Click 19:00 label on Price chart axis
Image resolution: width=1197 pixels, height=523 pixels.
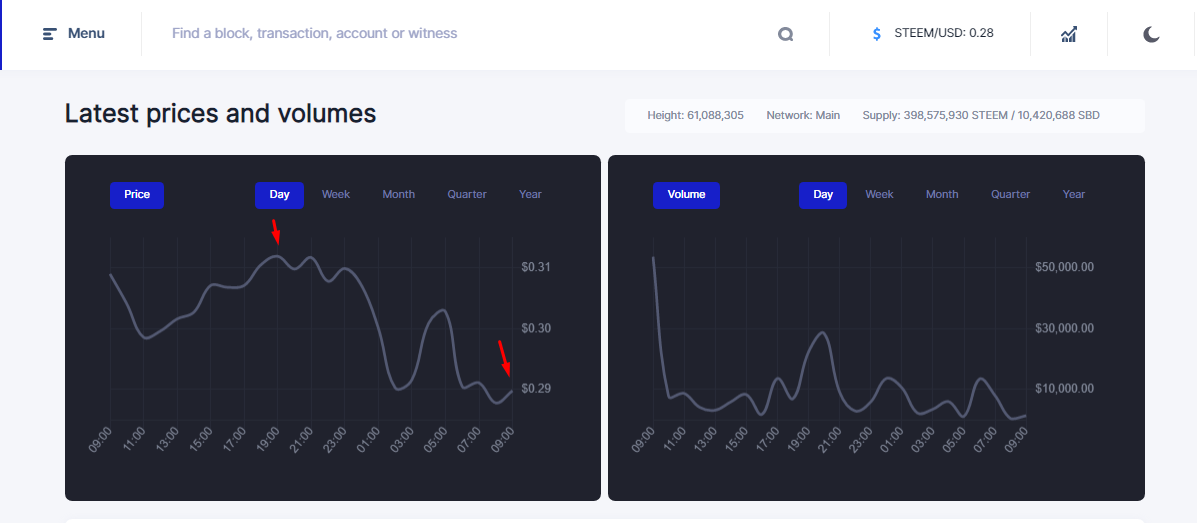[267, 441]
